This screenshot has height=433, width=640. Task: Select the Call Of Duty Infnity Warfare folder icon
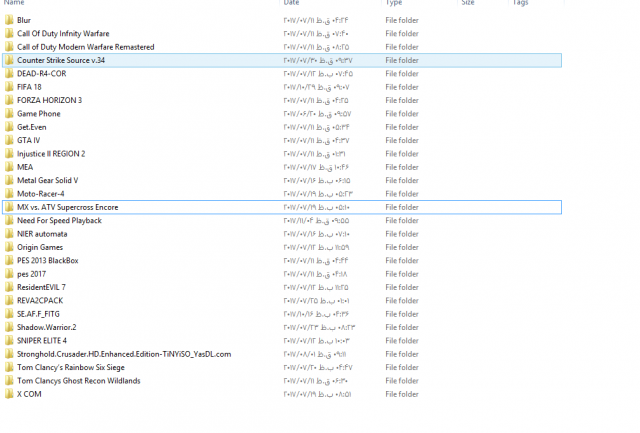click(x=9, y=33)
